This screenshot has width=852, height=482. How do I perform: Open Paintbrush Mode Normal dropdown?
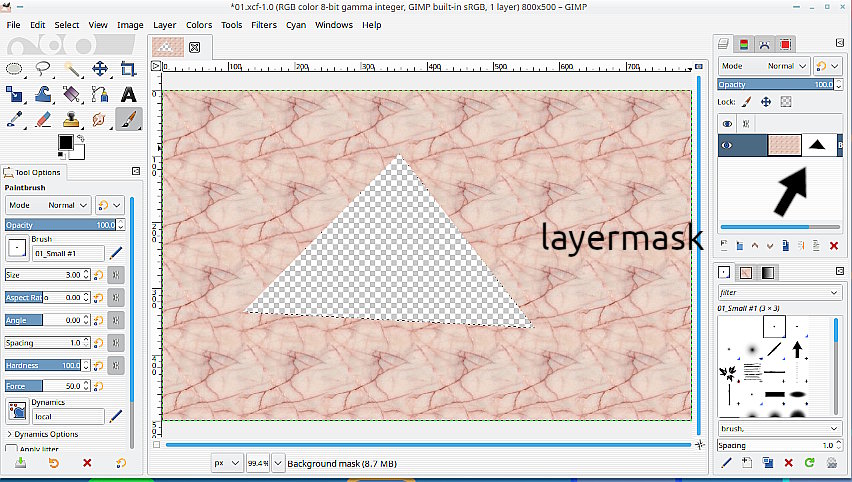point(48,205)
